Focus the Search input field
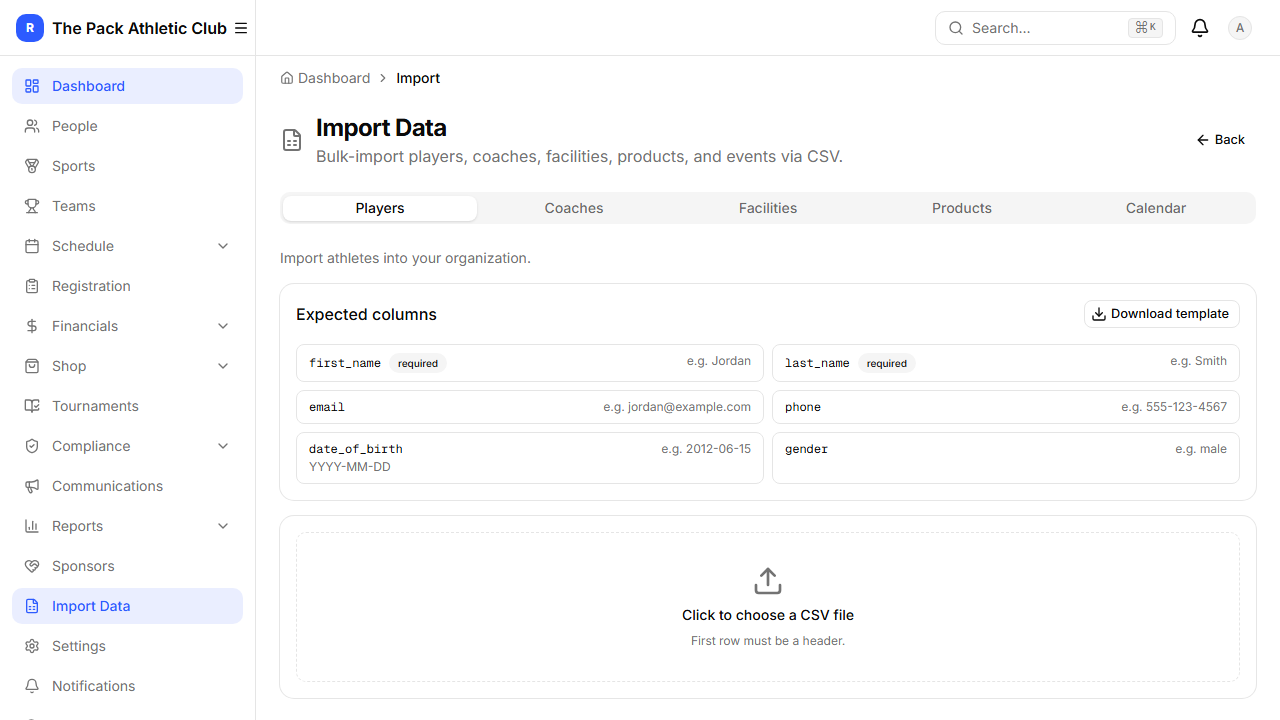Screen dimensions: 1280x720 pos(1055,28)
